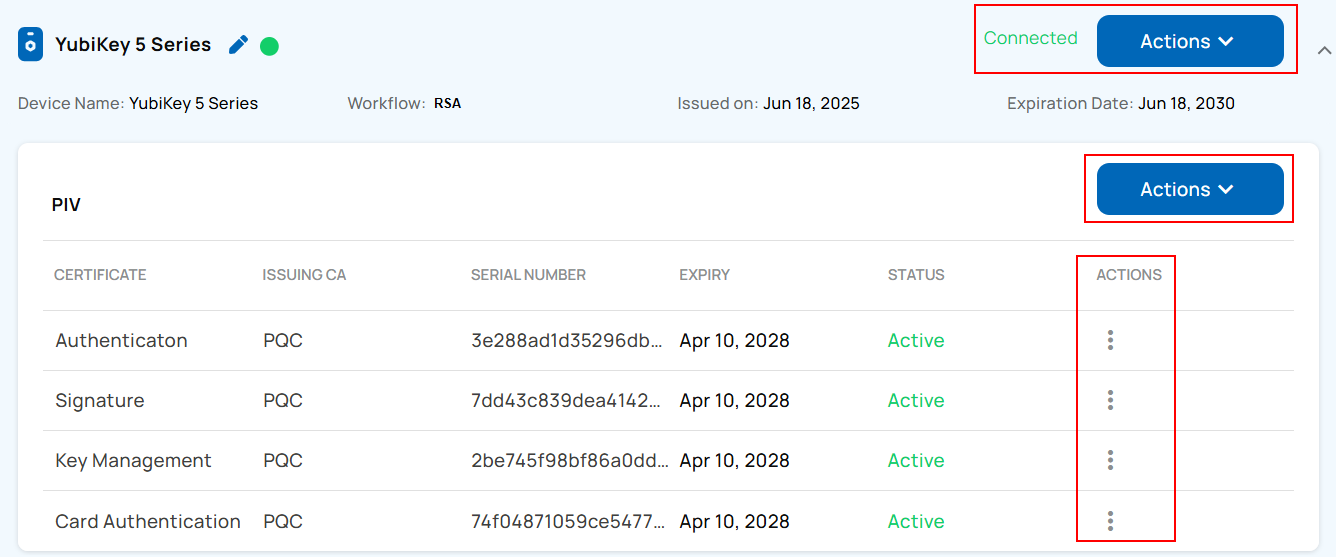The height and width of the screenshot is (557, 1336).
Task: Click the serial number starting with 74f04871
Action: click(566, 521)
